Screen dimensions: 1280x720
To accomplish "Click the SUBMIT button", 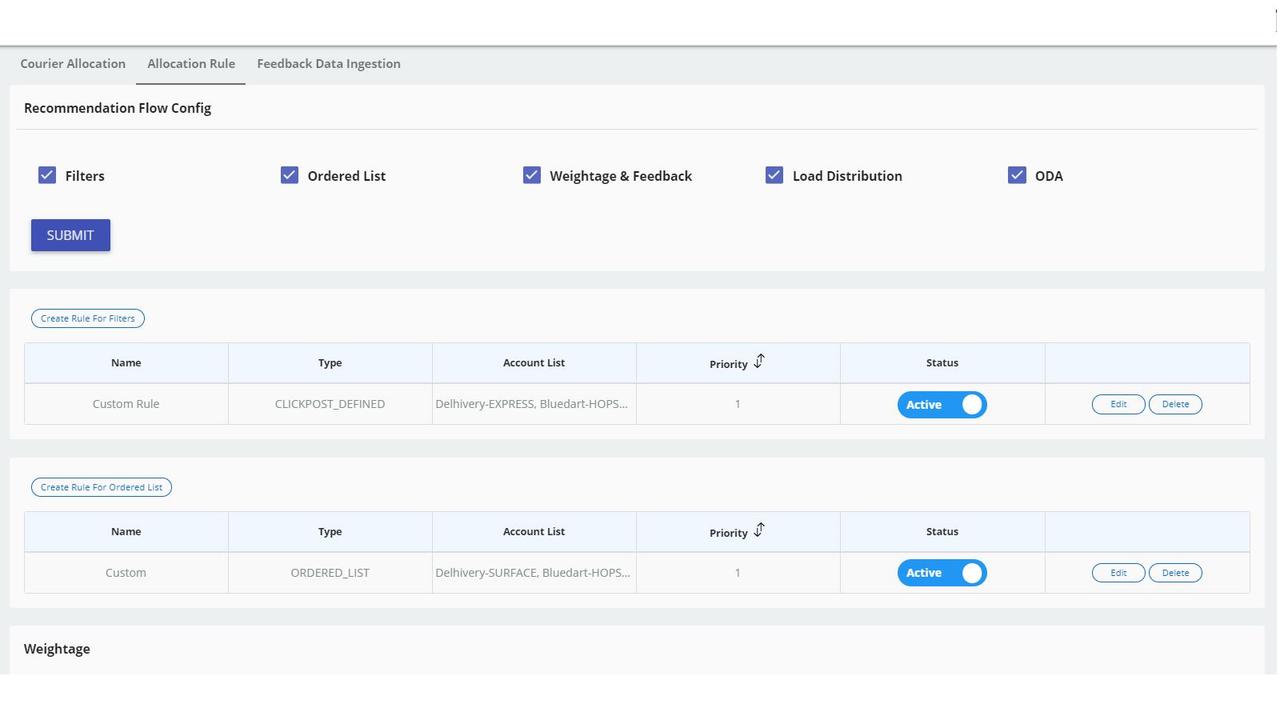I will pyautogui.click(x=70, y=235).
